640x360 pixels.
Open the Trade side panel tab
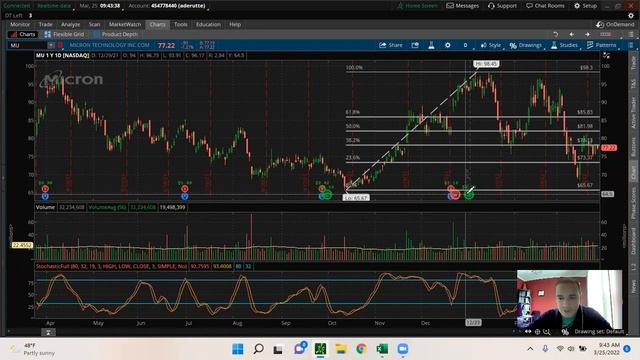[634, 62]
